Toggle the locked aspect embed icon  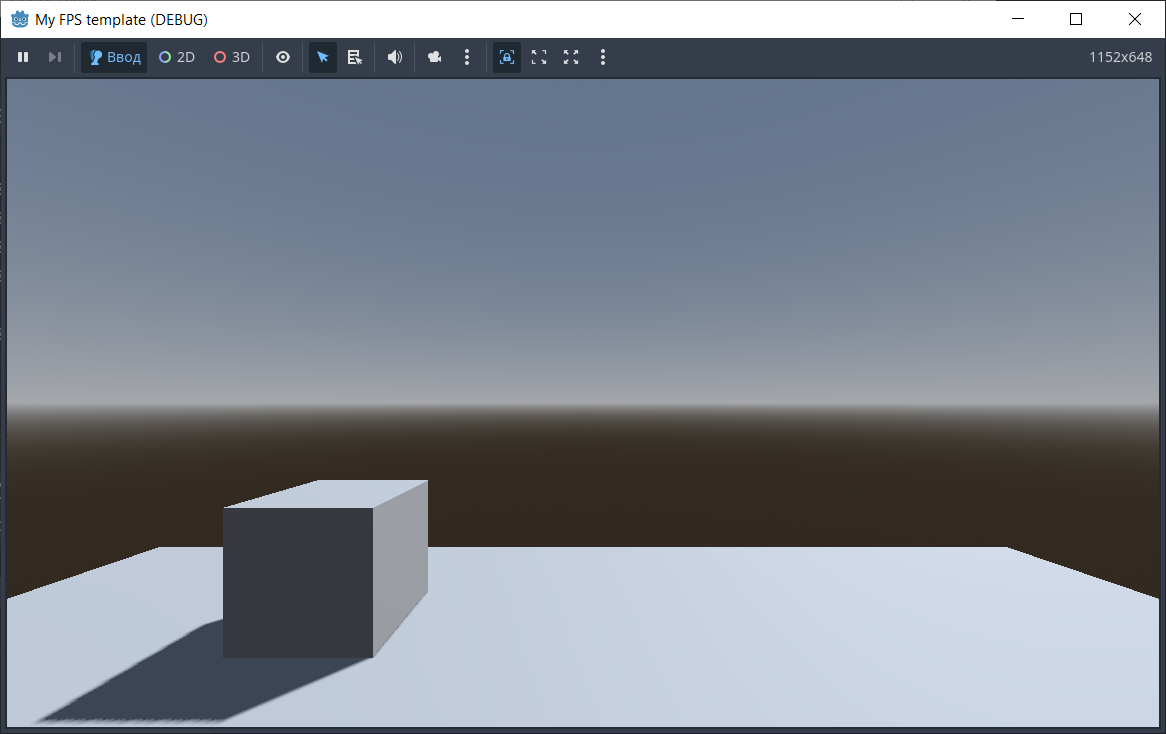(x=507, y=58)
